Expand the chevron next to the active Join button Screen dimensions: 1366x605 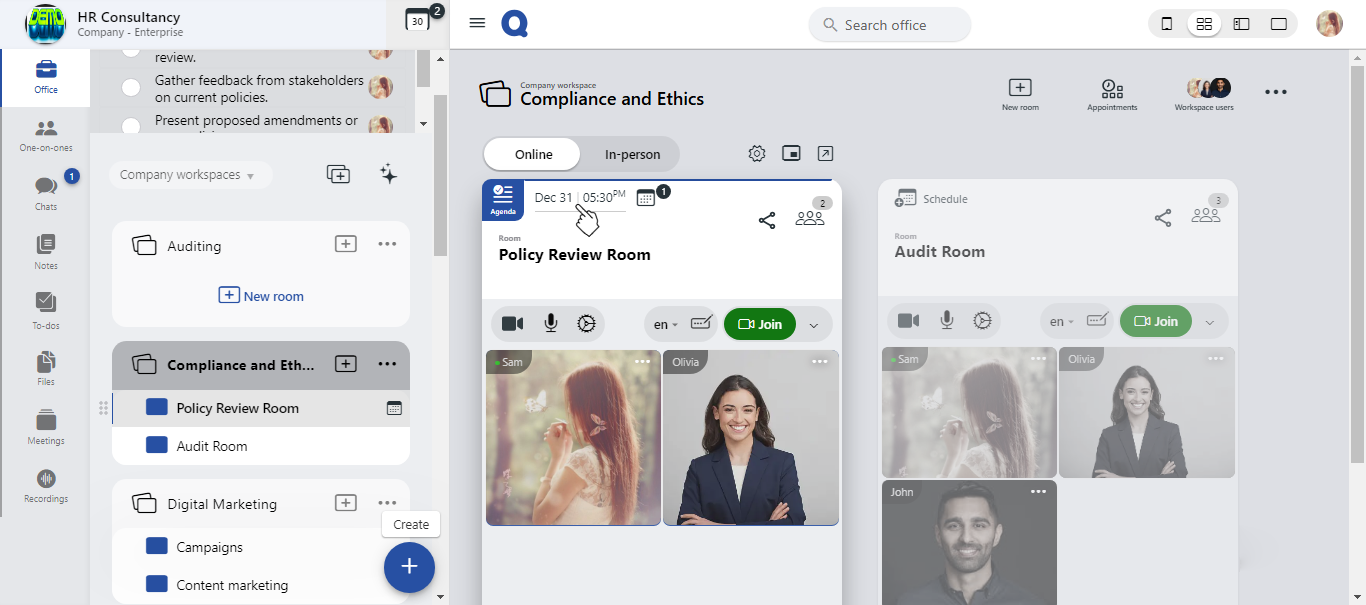click(x=813, y=325)
